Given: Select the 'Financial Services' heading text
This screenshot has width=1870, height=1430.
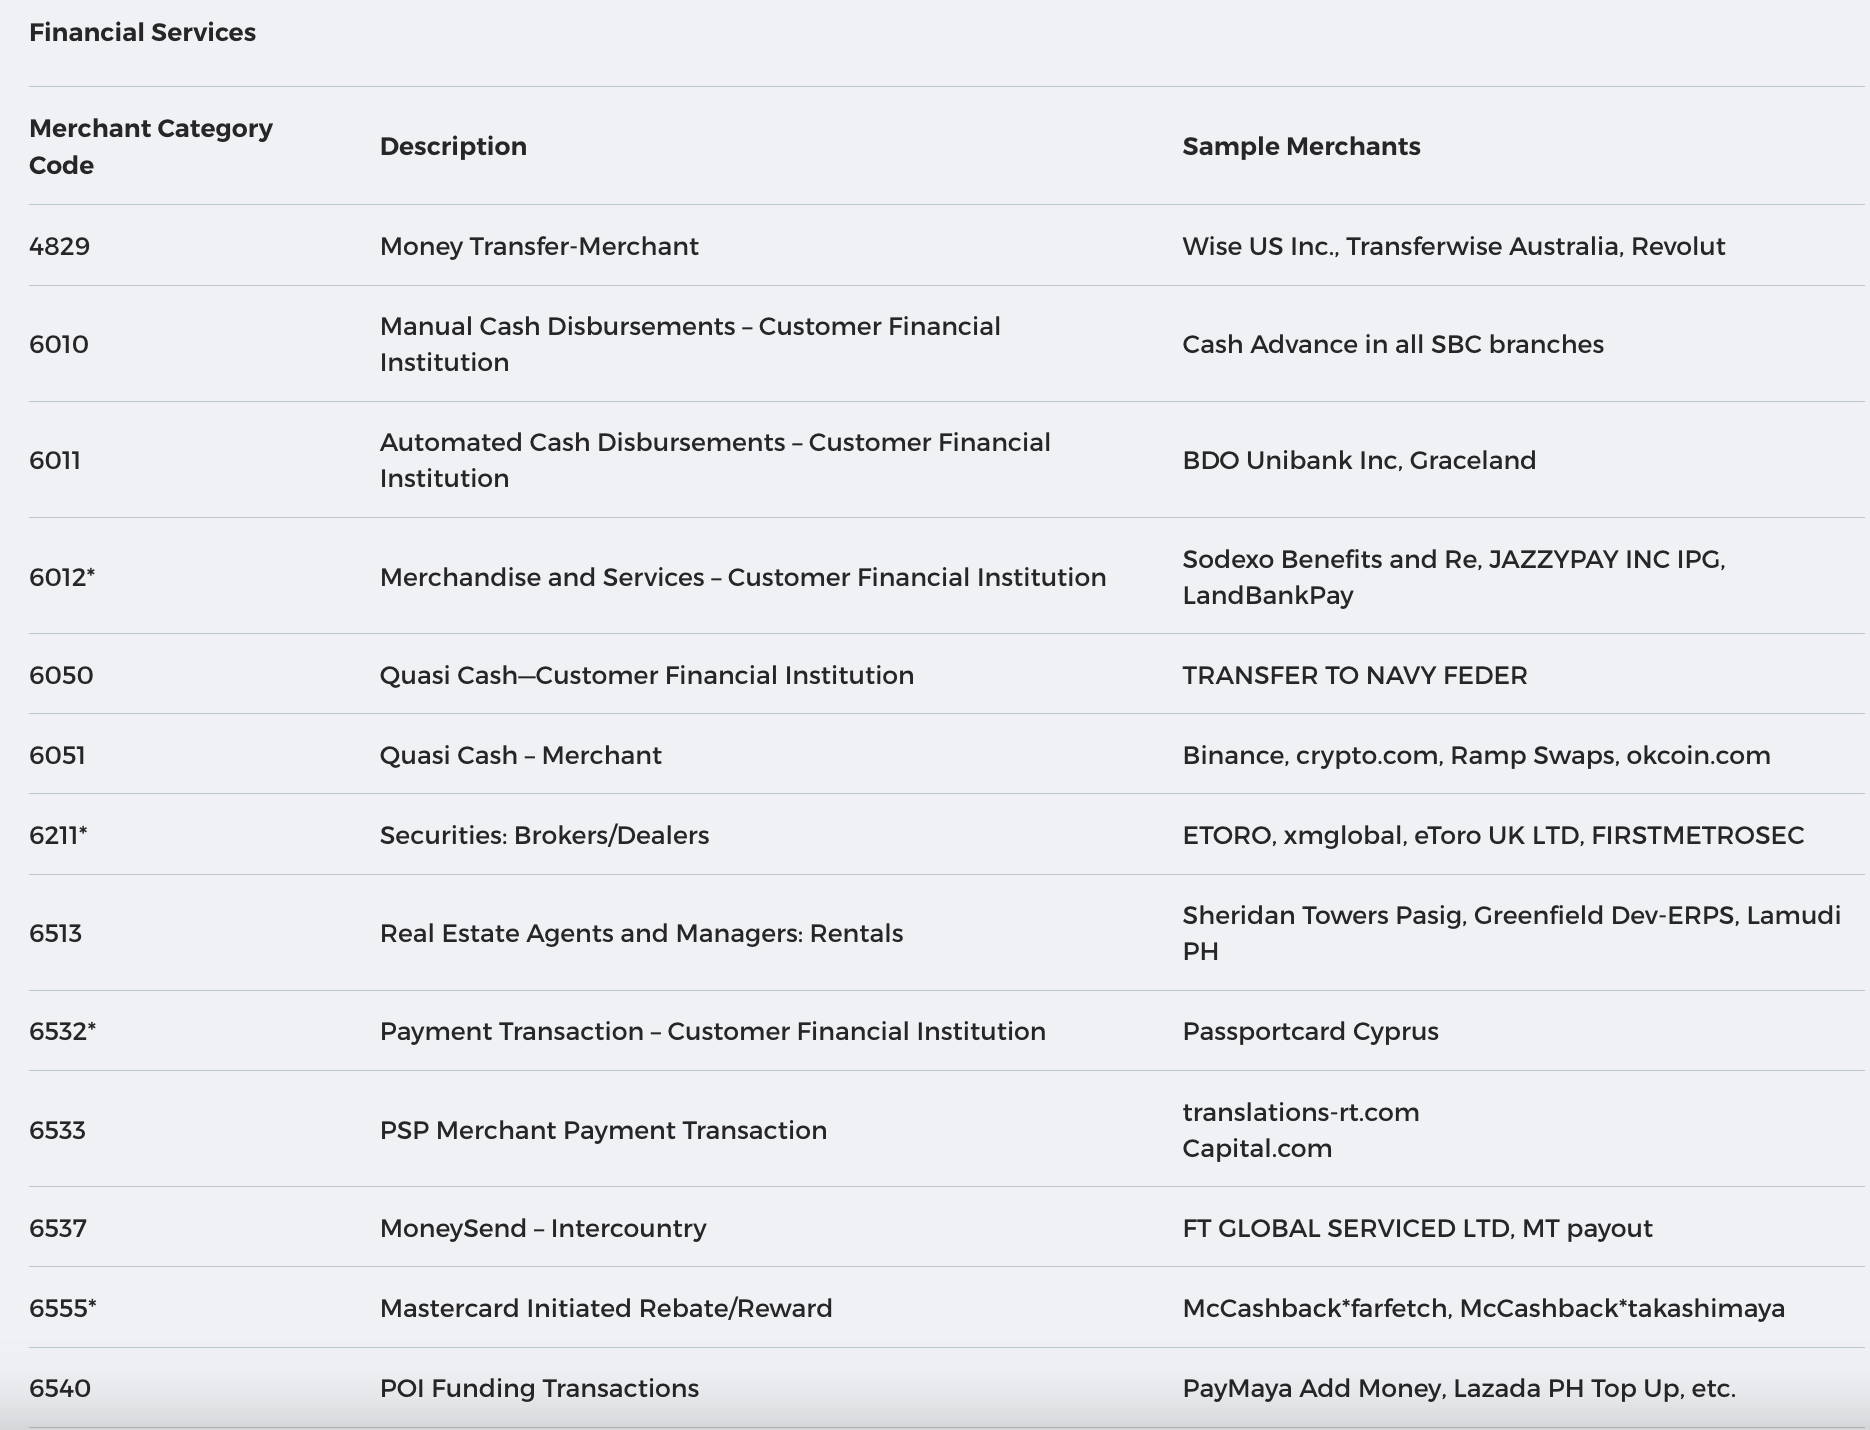Looking at the screenshot, I should 142,32.
